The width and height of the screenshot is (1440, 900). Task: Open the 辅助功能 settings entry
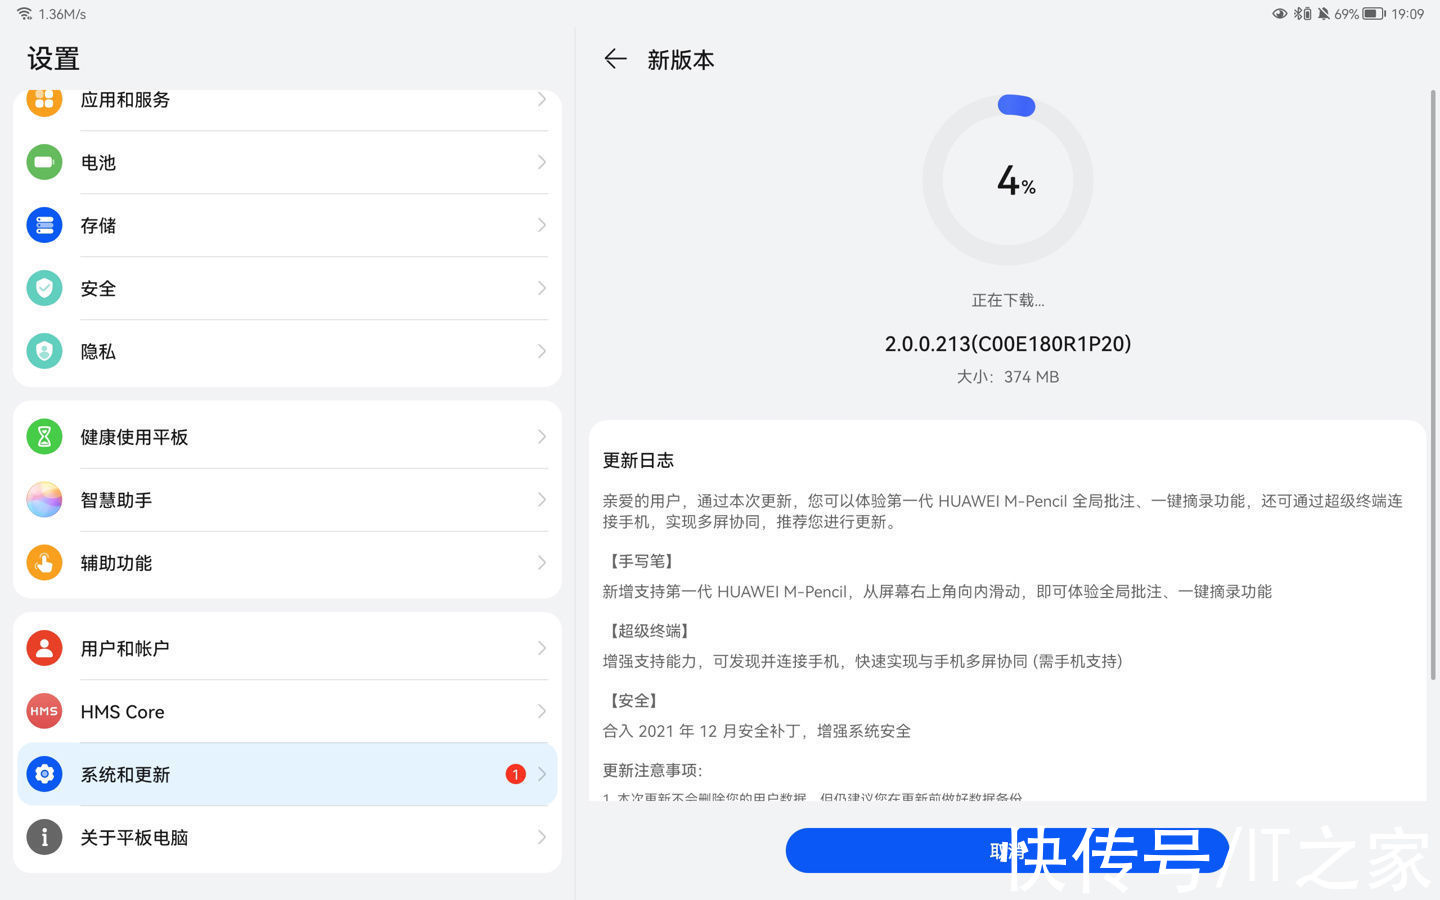pos(287,563)
